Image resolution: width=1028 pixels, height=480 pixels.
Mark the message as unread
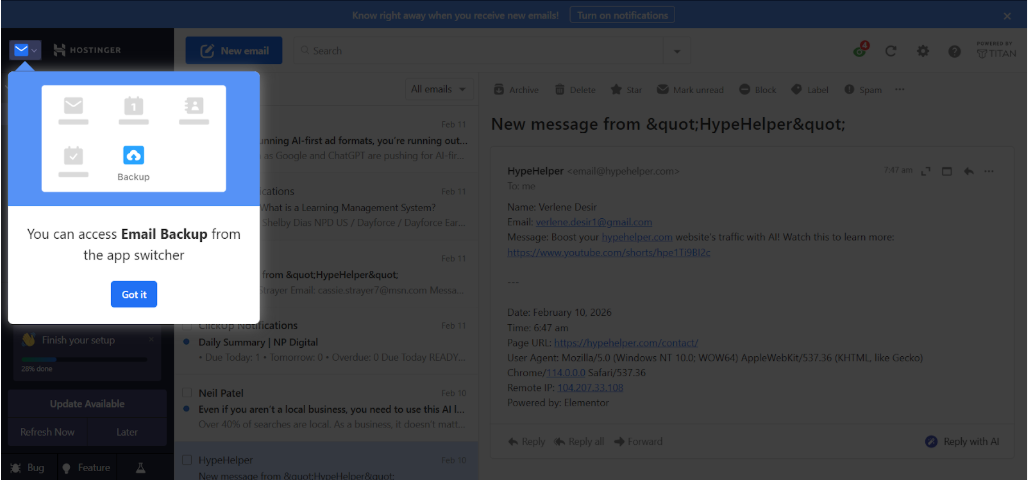(690, 90)
